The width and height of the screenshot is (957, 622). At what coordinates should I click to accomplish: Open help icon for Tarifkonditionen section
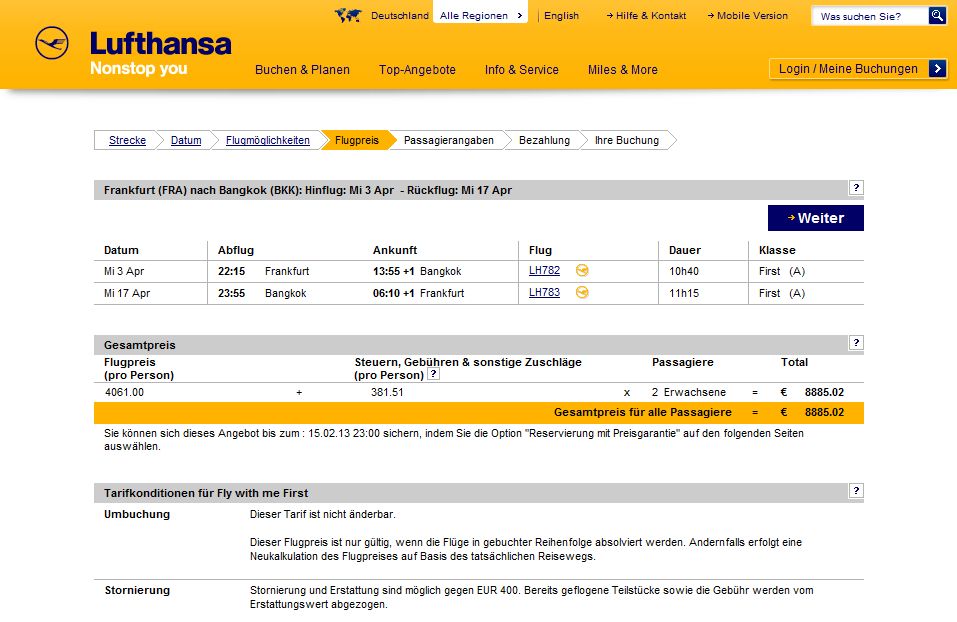[x=856, y=491]
